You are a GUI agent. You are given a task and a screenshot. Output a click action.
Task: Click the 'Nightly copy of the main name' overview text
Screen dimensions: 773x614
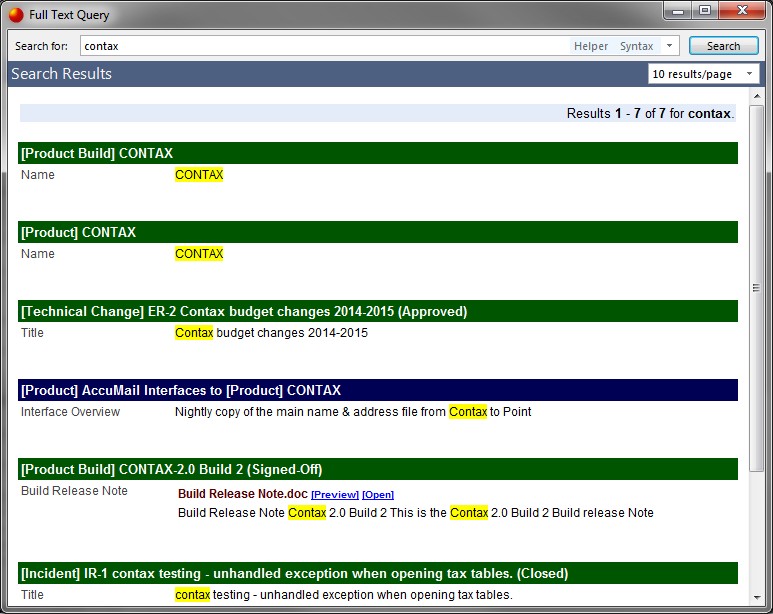(353, 412)
